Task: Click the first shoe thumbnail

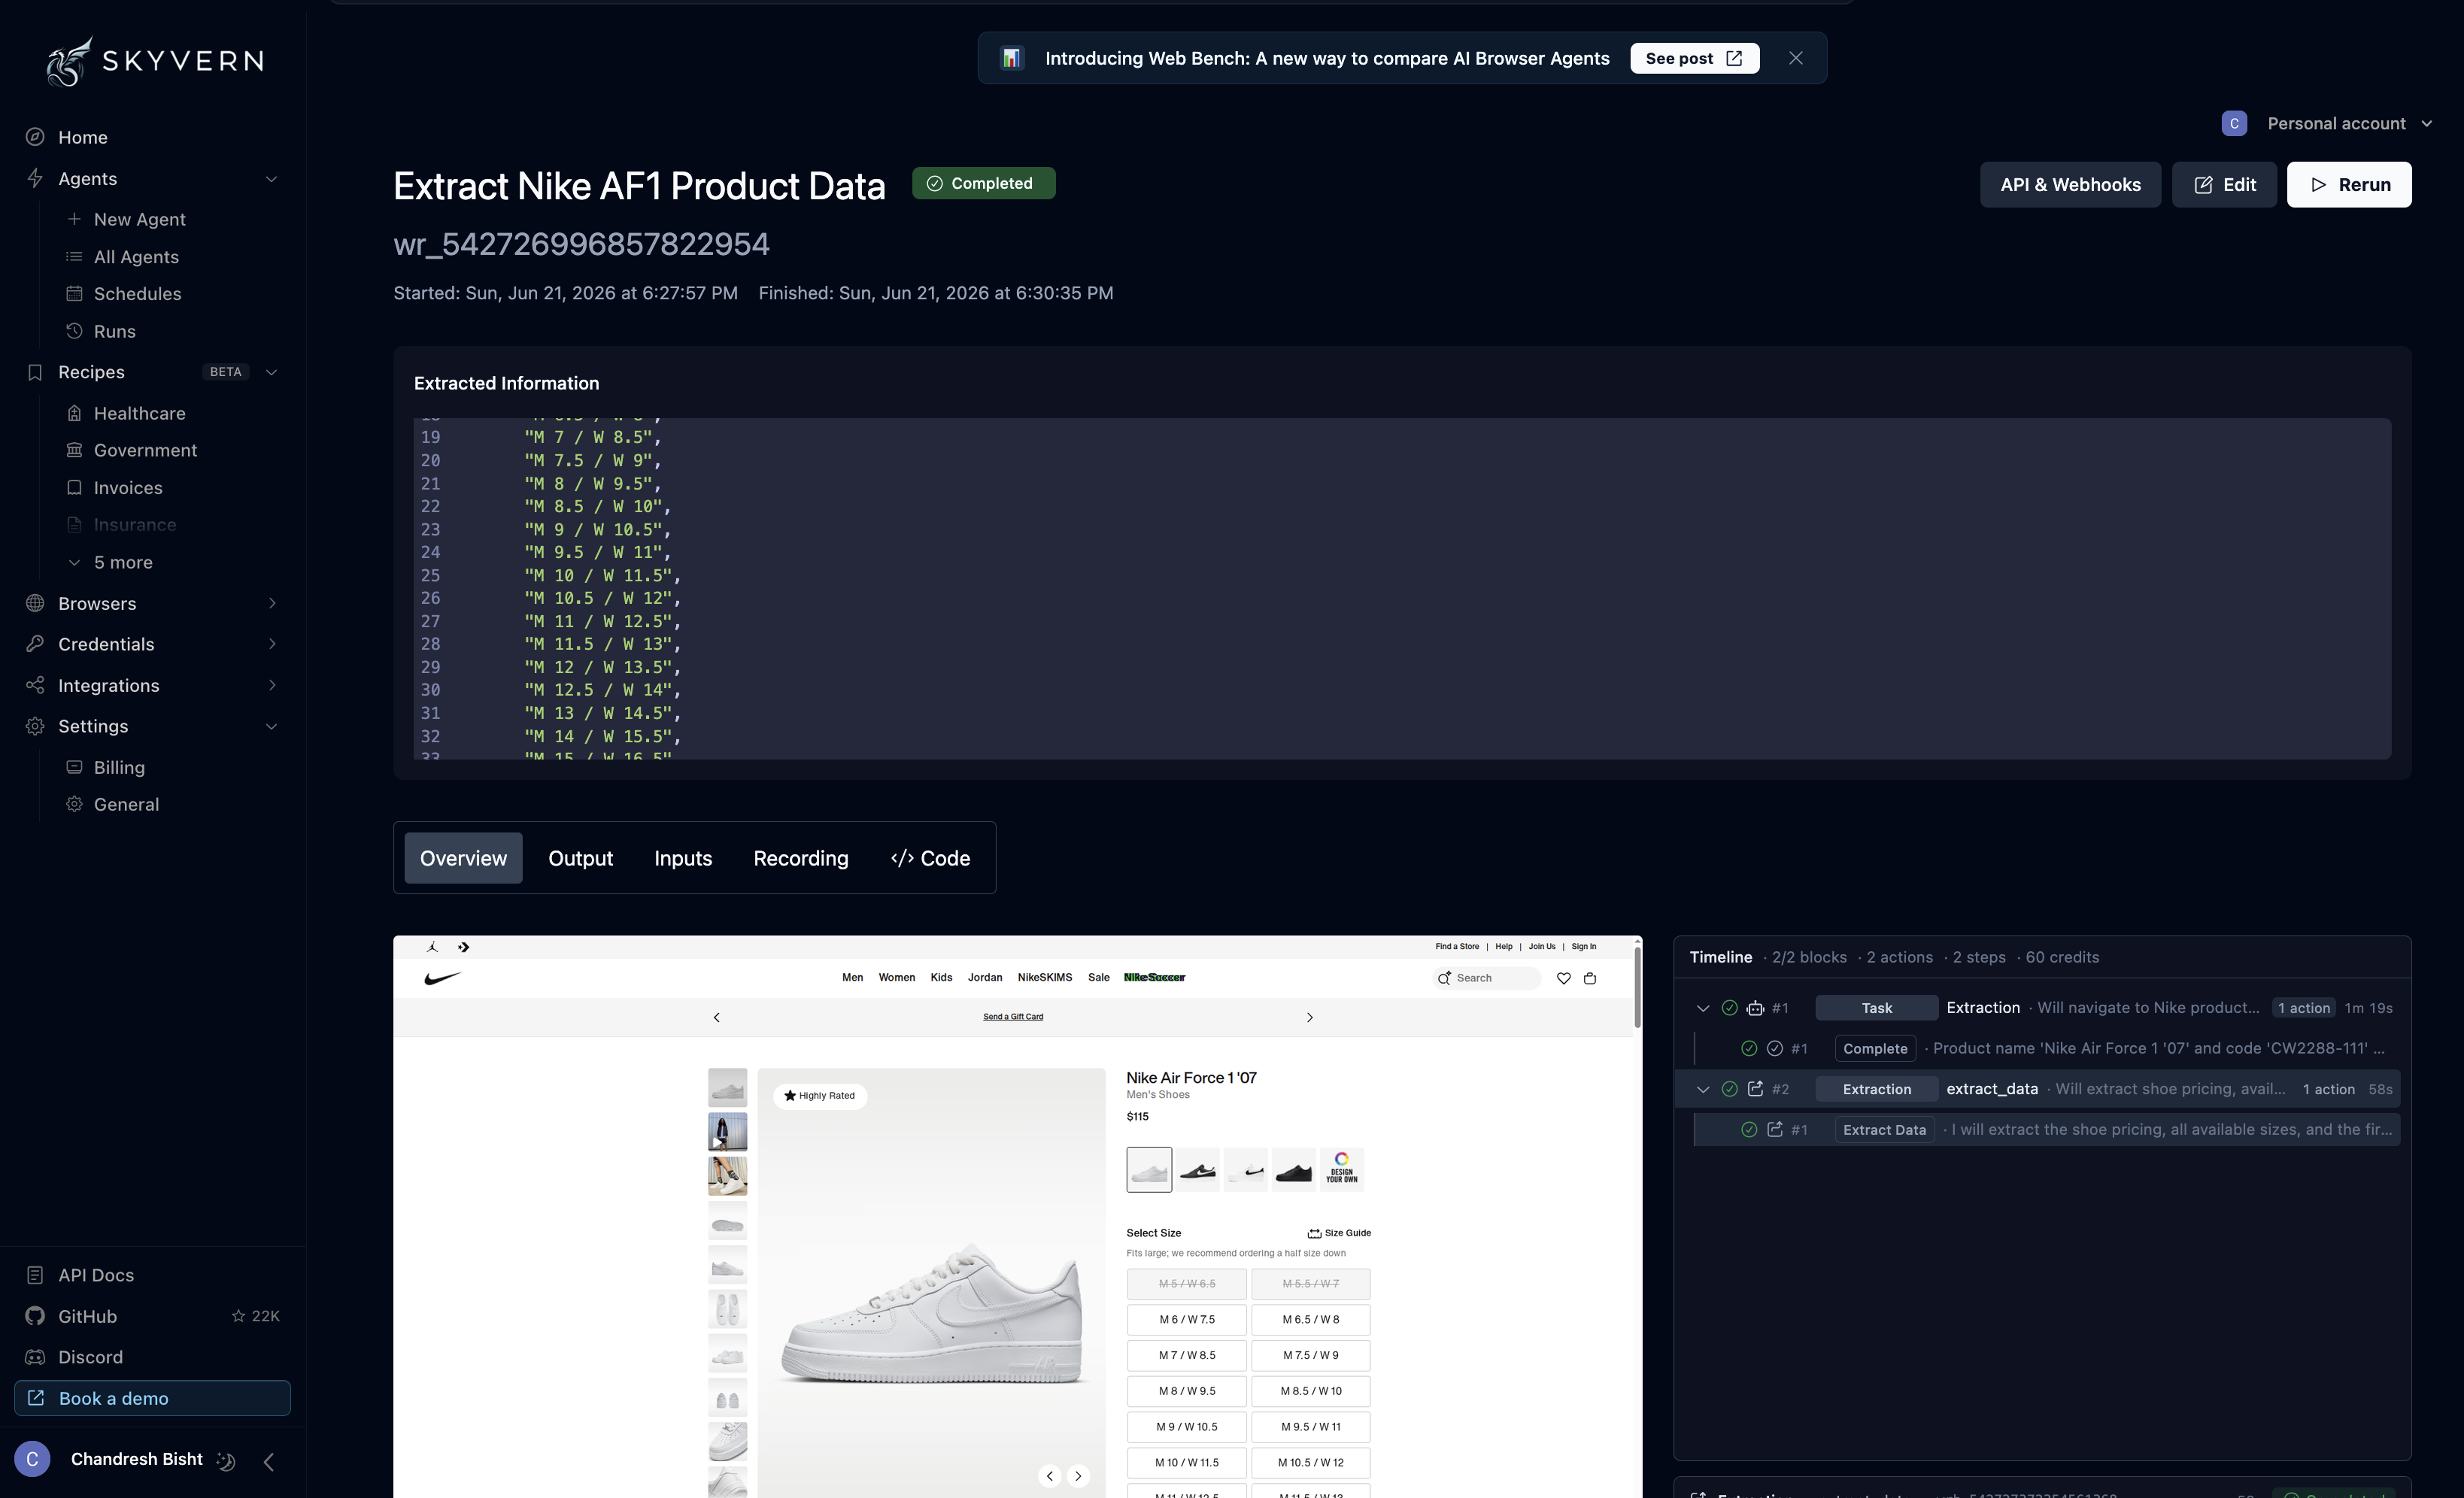Action: coord(727,1088)
